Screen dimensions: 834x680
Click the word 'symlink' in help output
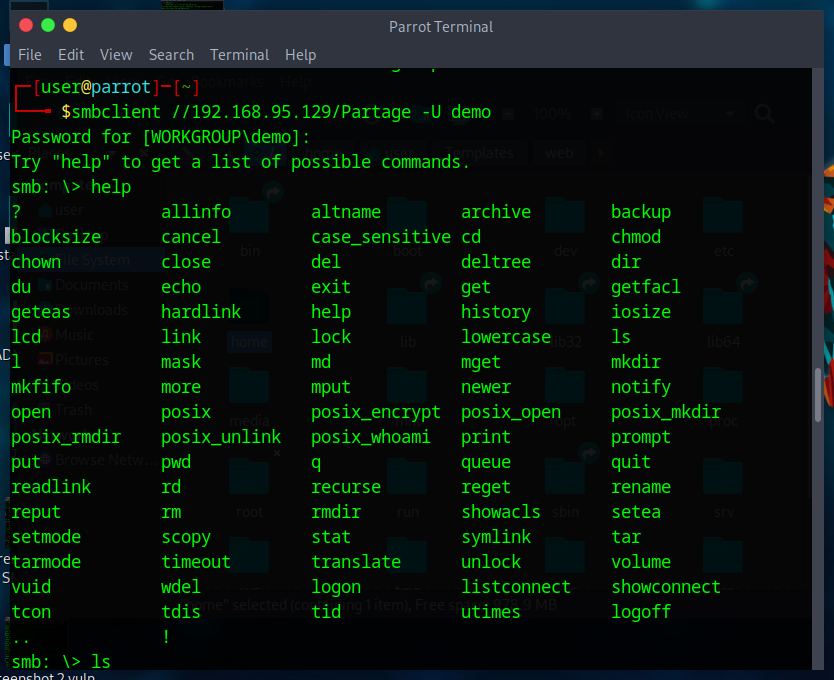pyautogui.click(x=496, y=537)
